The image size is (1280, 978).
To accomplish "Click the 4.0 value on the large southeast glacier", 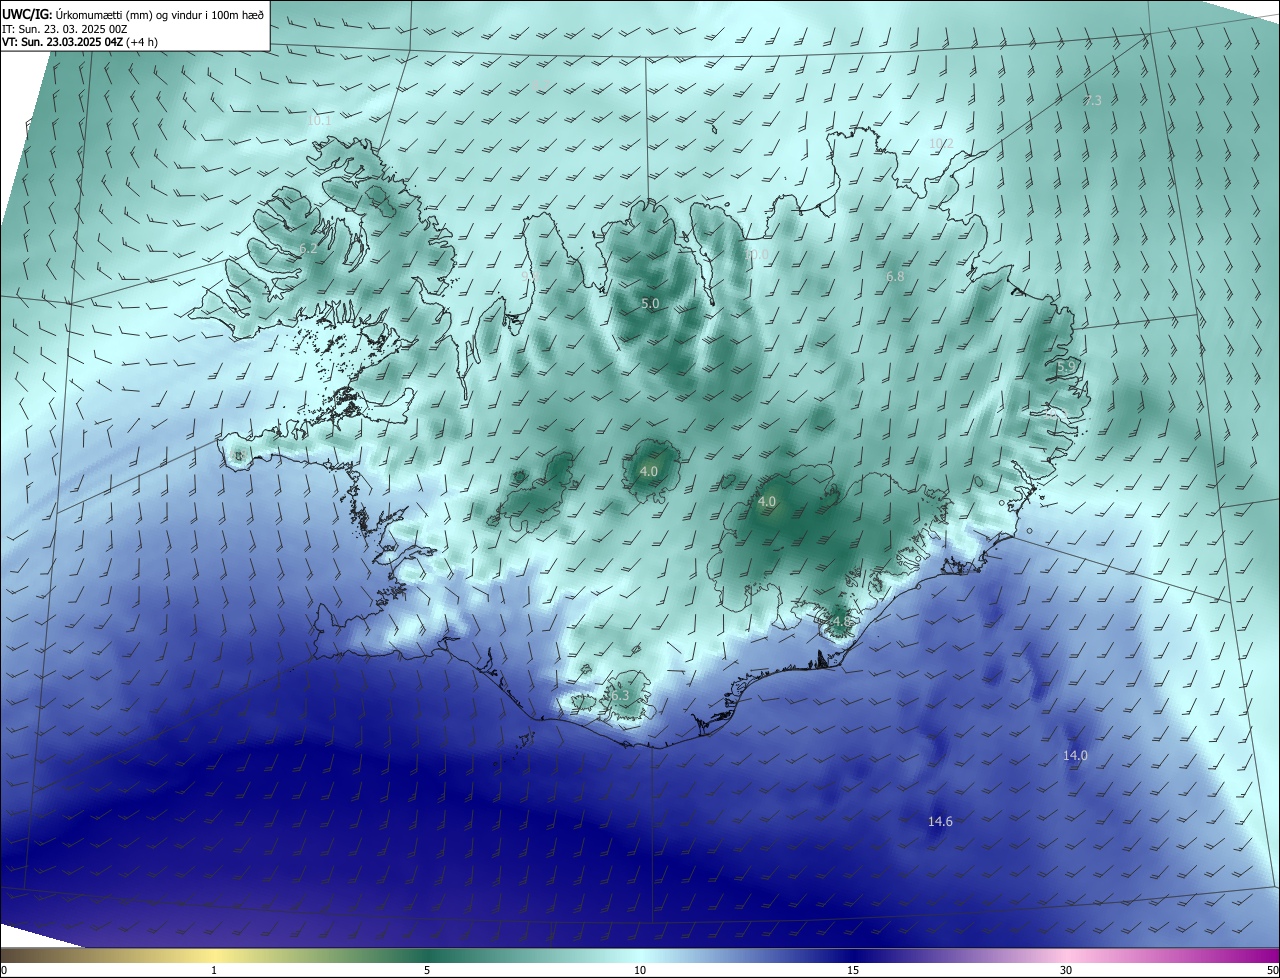I will click(767, 501).
